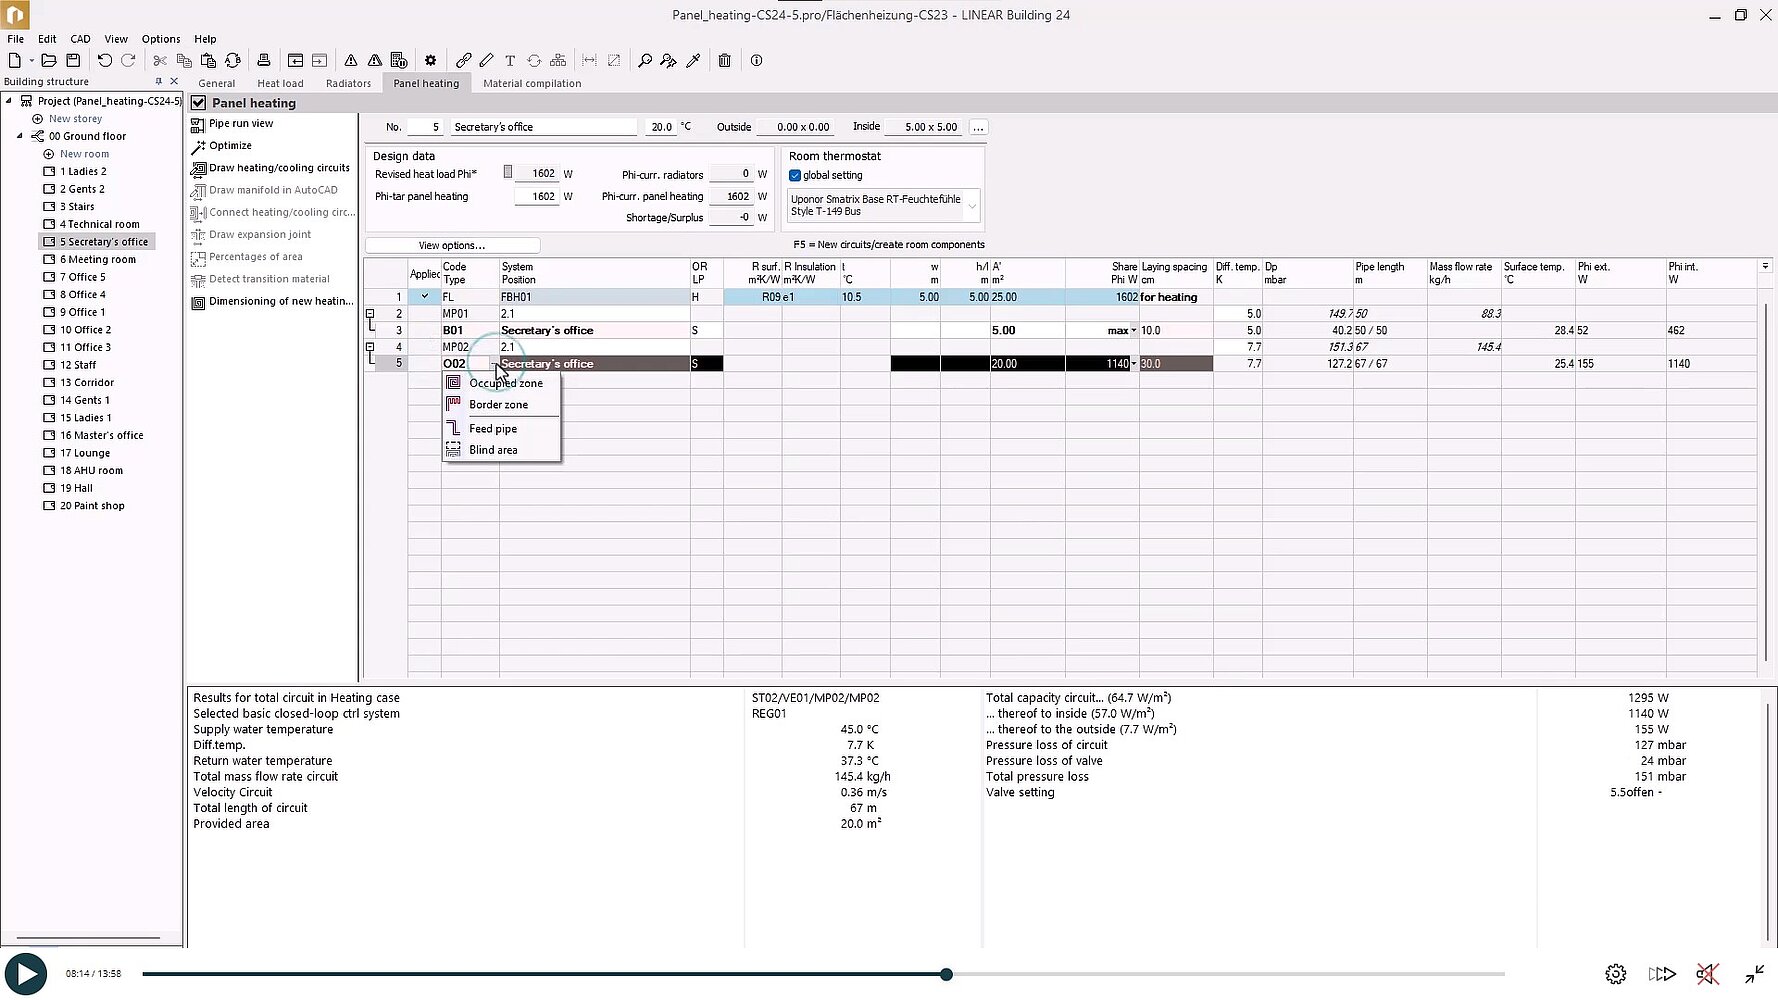
Task: Collapse the 00 Ground floor tree node
Action: tap(20, 136)
